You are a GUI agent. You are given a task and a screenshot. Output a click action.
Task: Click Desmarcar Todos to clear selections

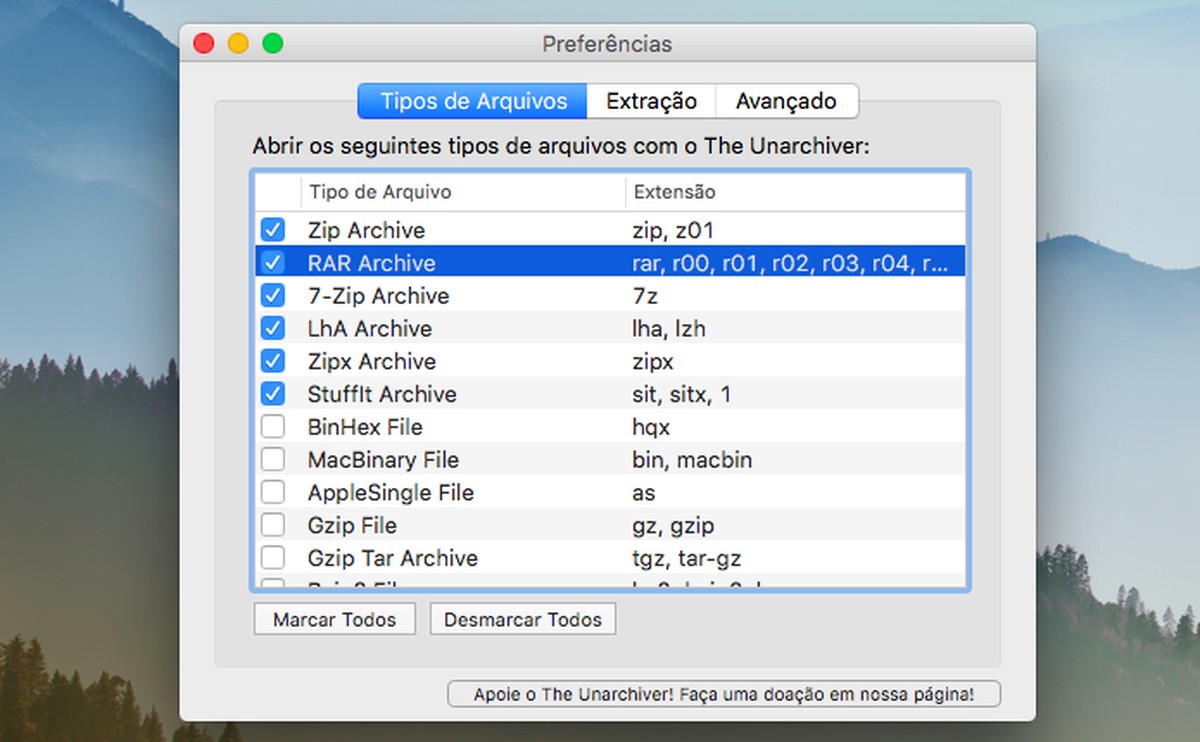[523, 619]
